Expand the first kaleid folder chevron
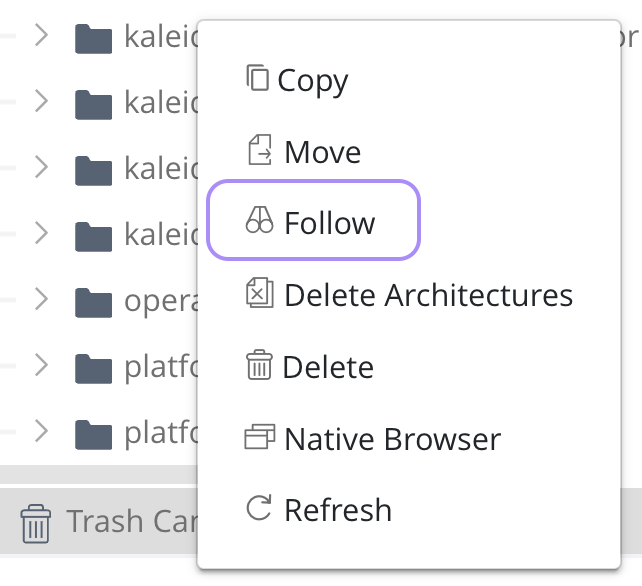The image size is (642, 586). [x=41, y=35]
